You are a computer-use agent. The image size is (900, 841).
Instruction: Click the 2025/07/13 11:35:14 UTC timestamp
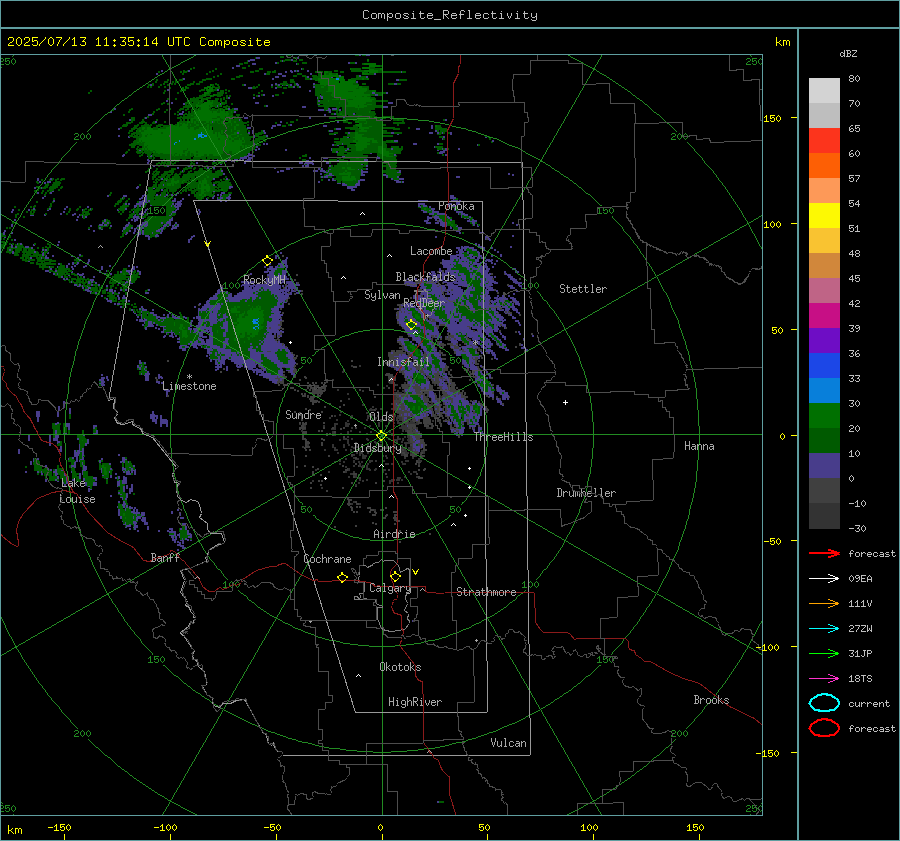pyautogui.click(x=98, y=42)
